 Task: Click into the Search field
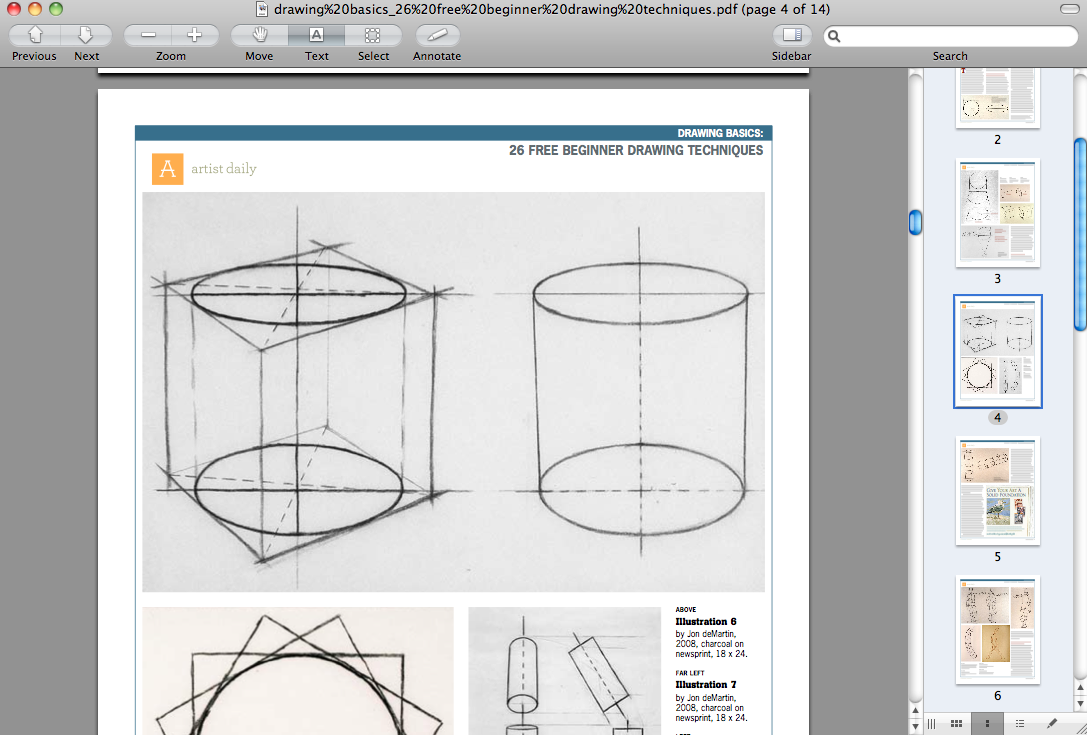(950, 36)
